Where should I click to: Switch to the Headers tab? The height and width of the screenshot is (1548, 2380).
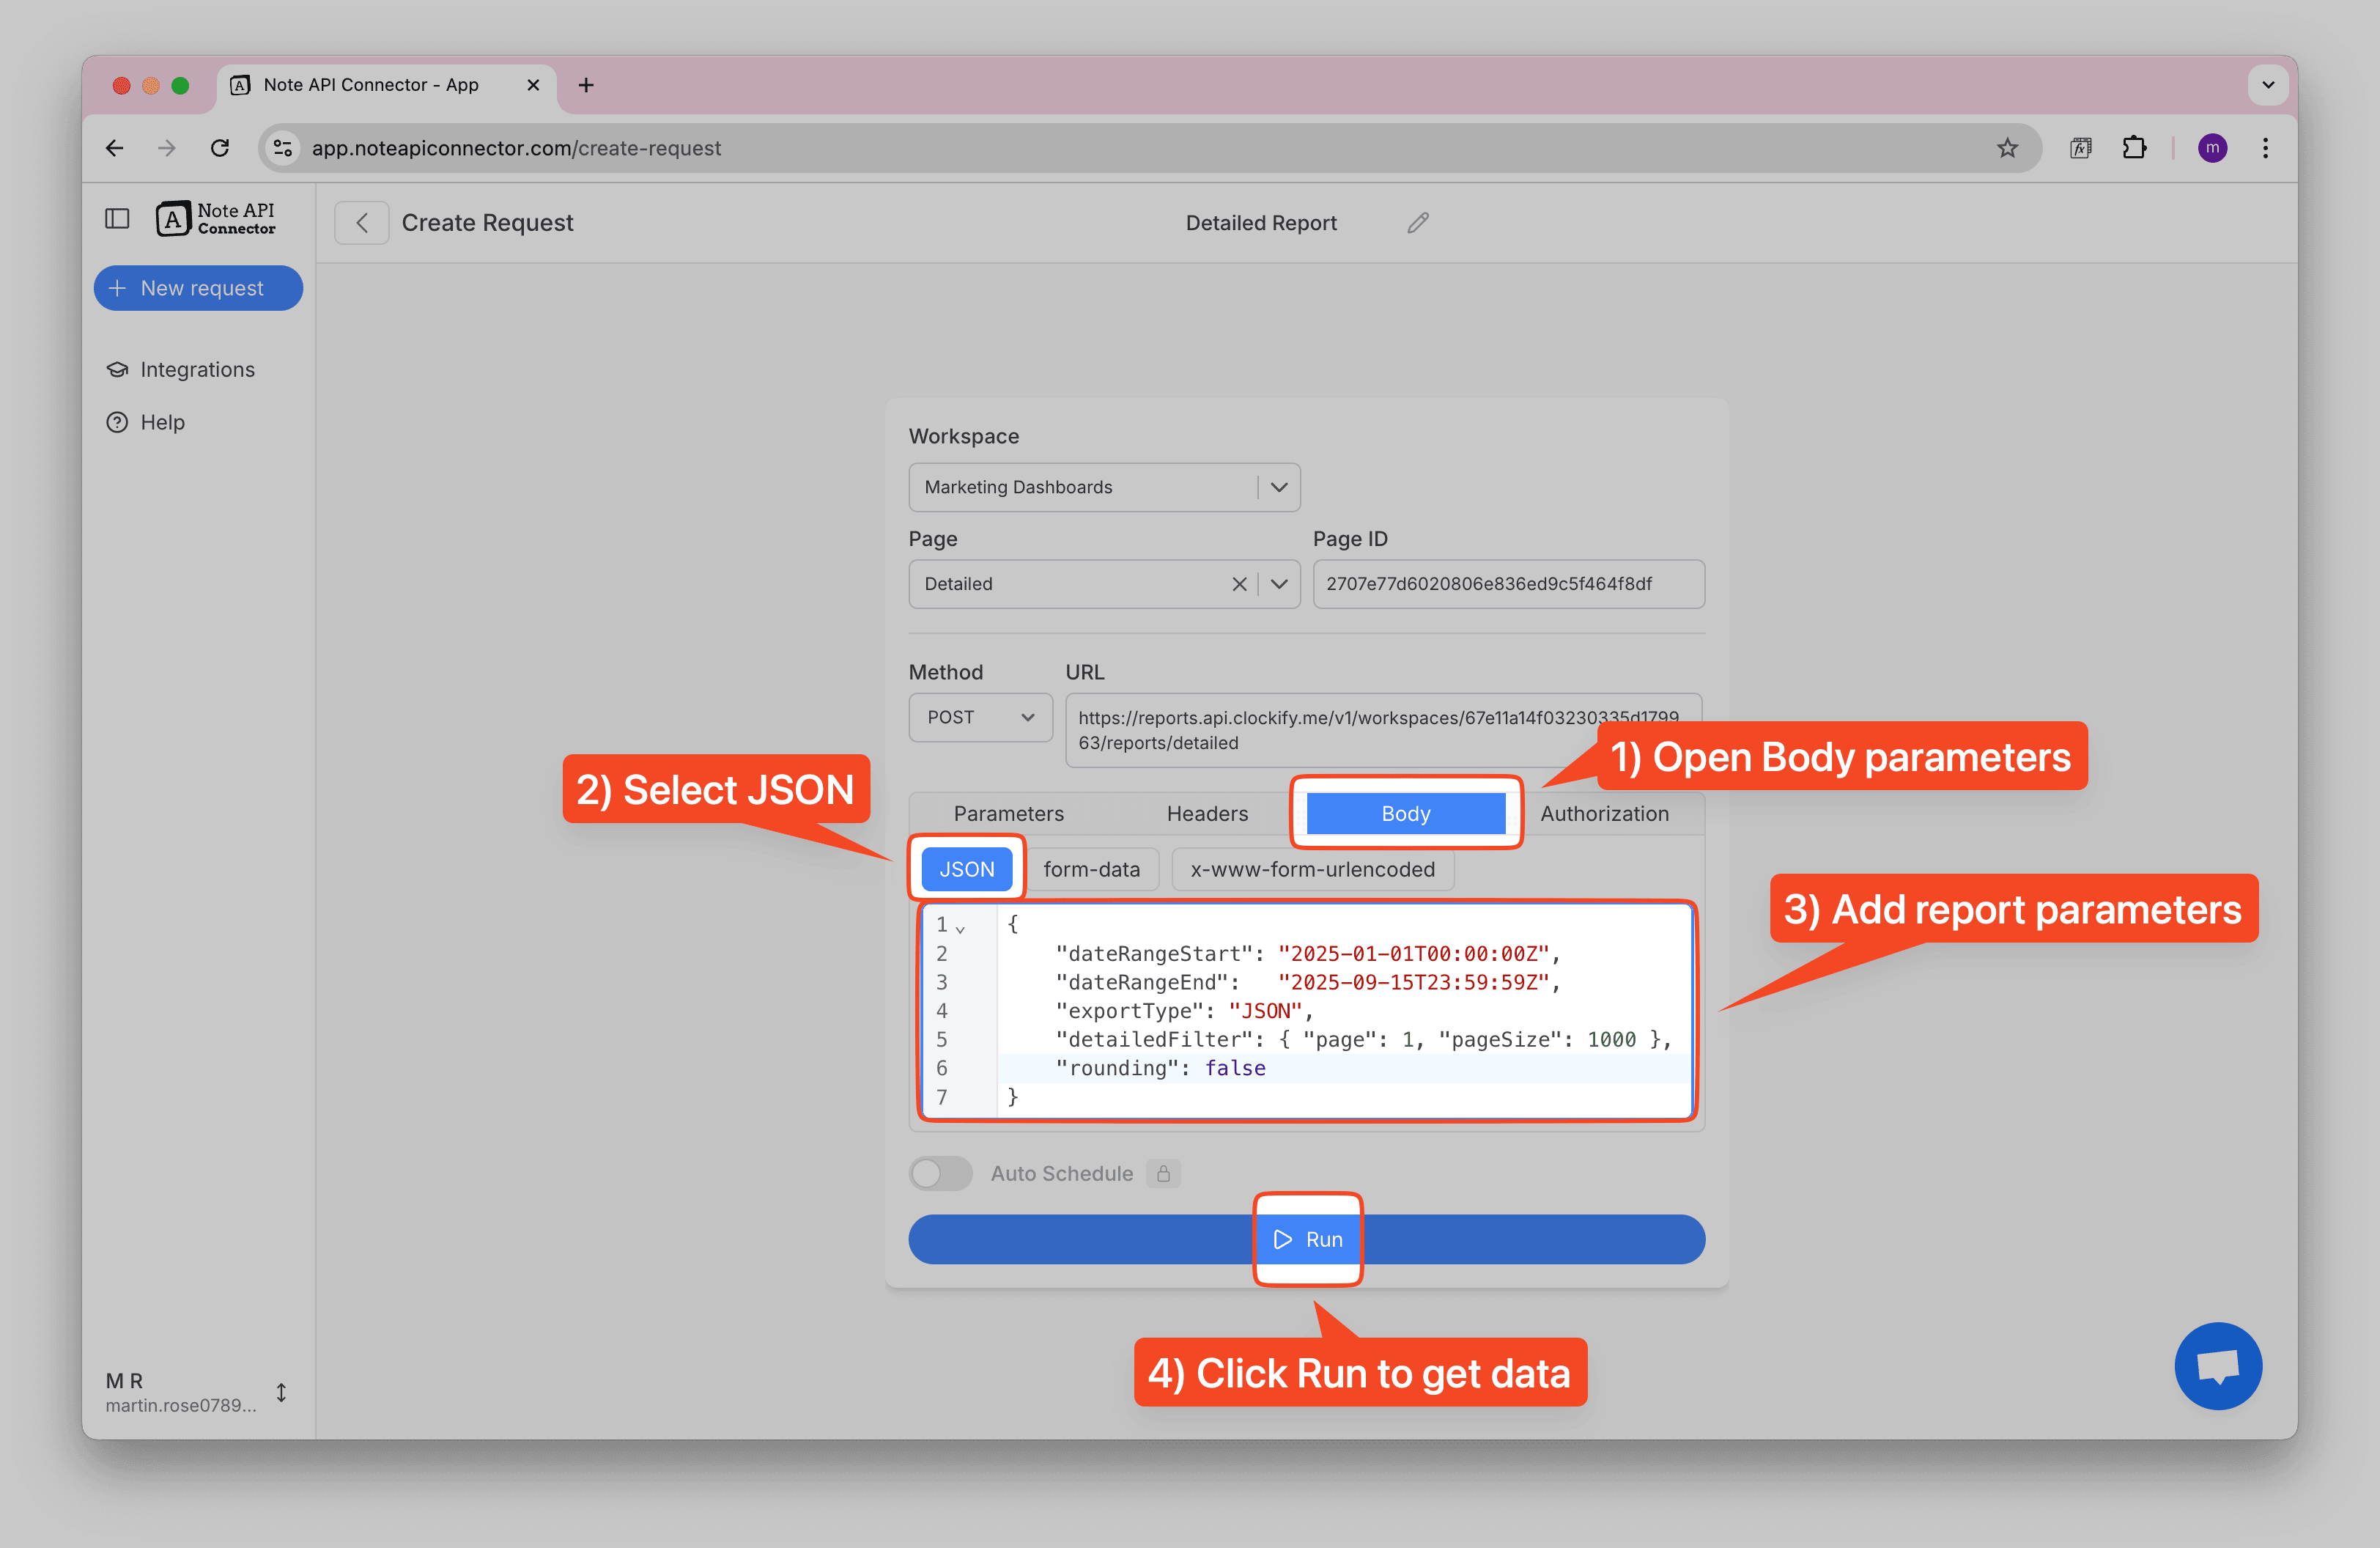(x=1206, y=813)
